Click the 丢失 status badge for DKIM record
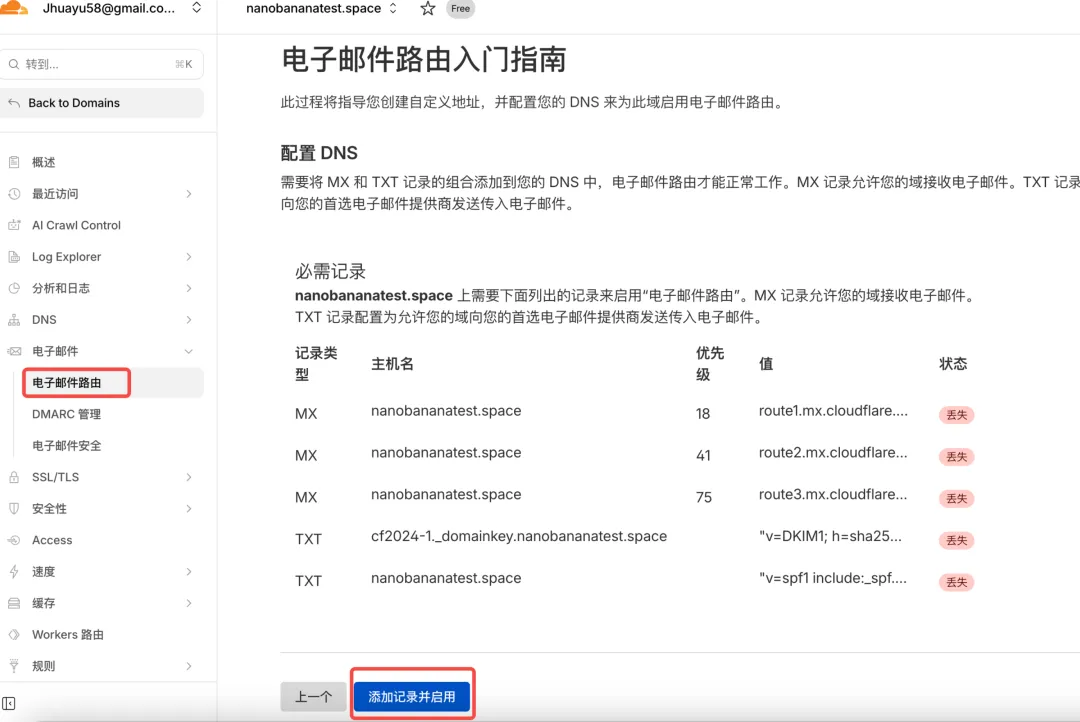 [x=957, y=541]
